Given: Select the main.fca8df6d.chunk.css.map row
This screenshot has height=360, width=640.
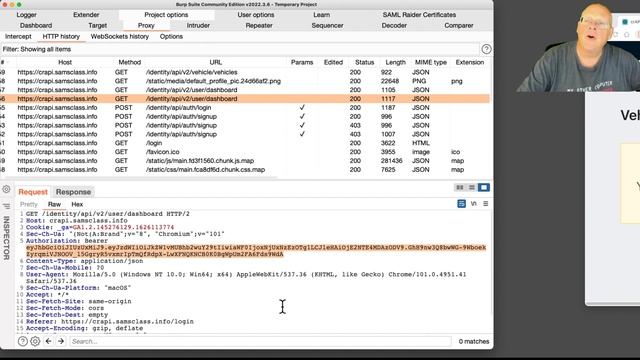Looking at the screenshot, I should (245, 170).
